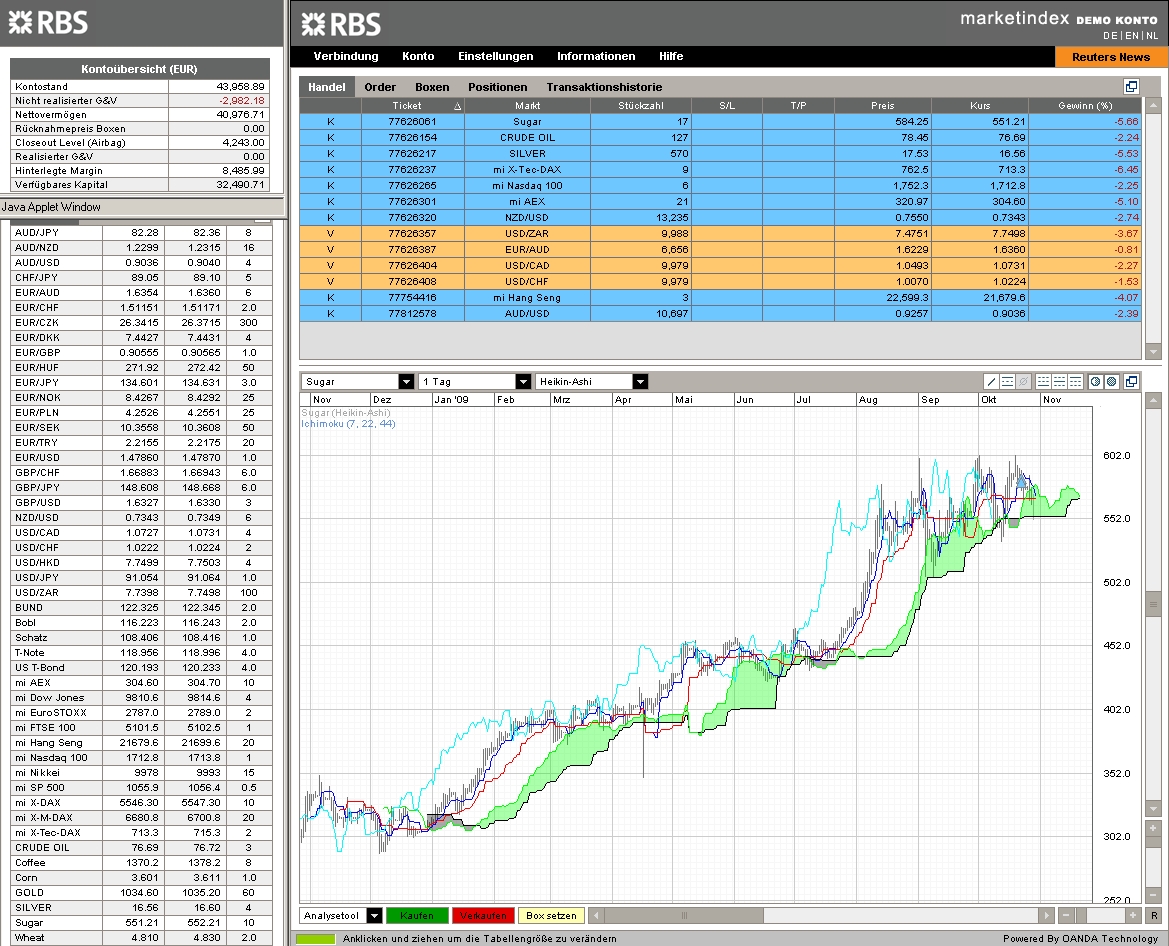Select the horizontal line drawing tool

1007,381
